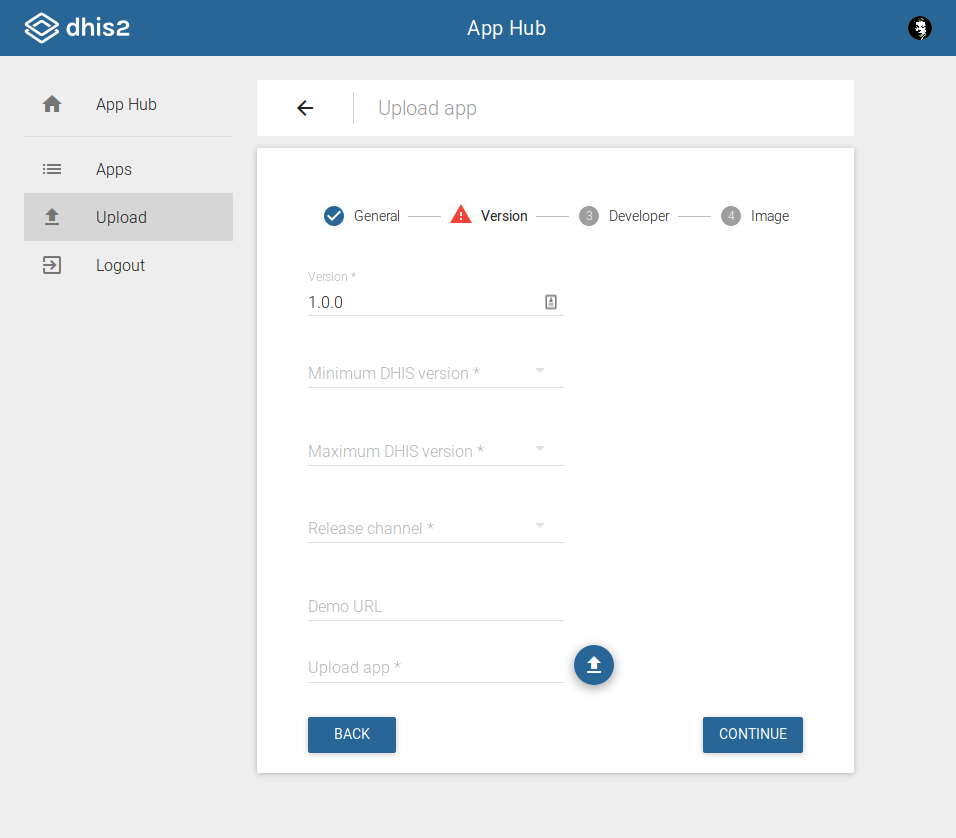
Task: Click the CONTINUE button
Action: (x=752, y=734)
